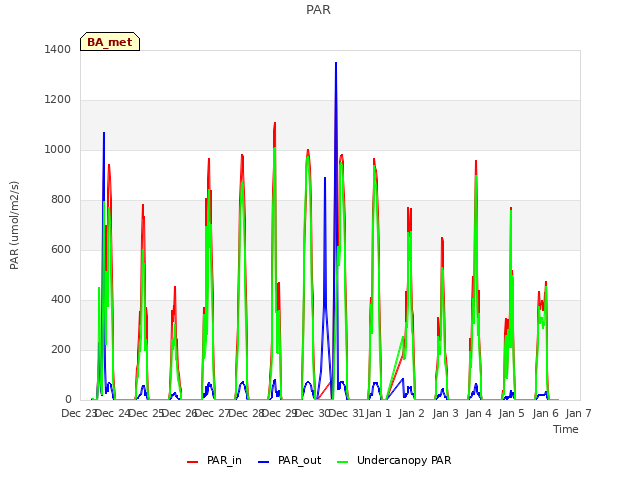Screen dimensions: 640x480
Task: Click the 600 y-axis label
Action: 61,249
